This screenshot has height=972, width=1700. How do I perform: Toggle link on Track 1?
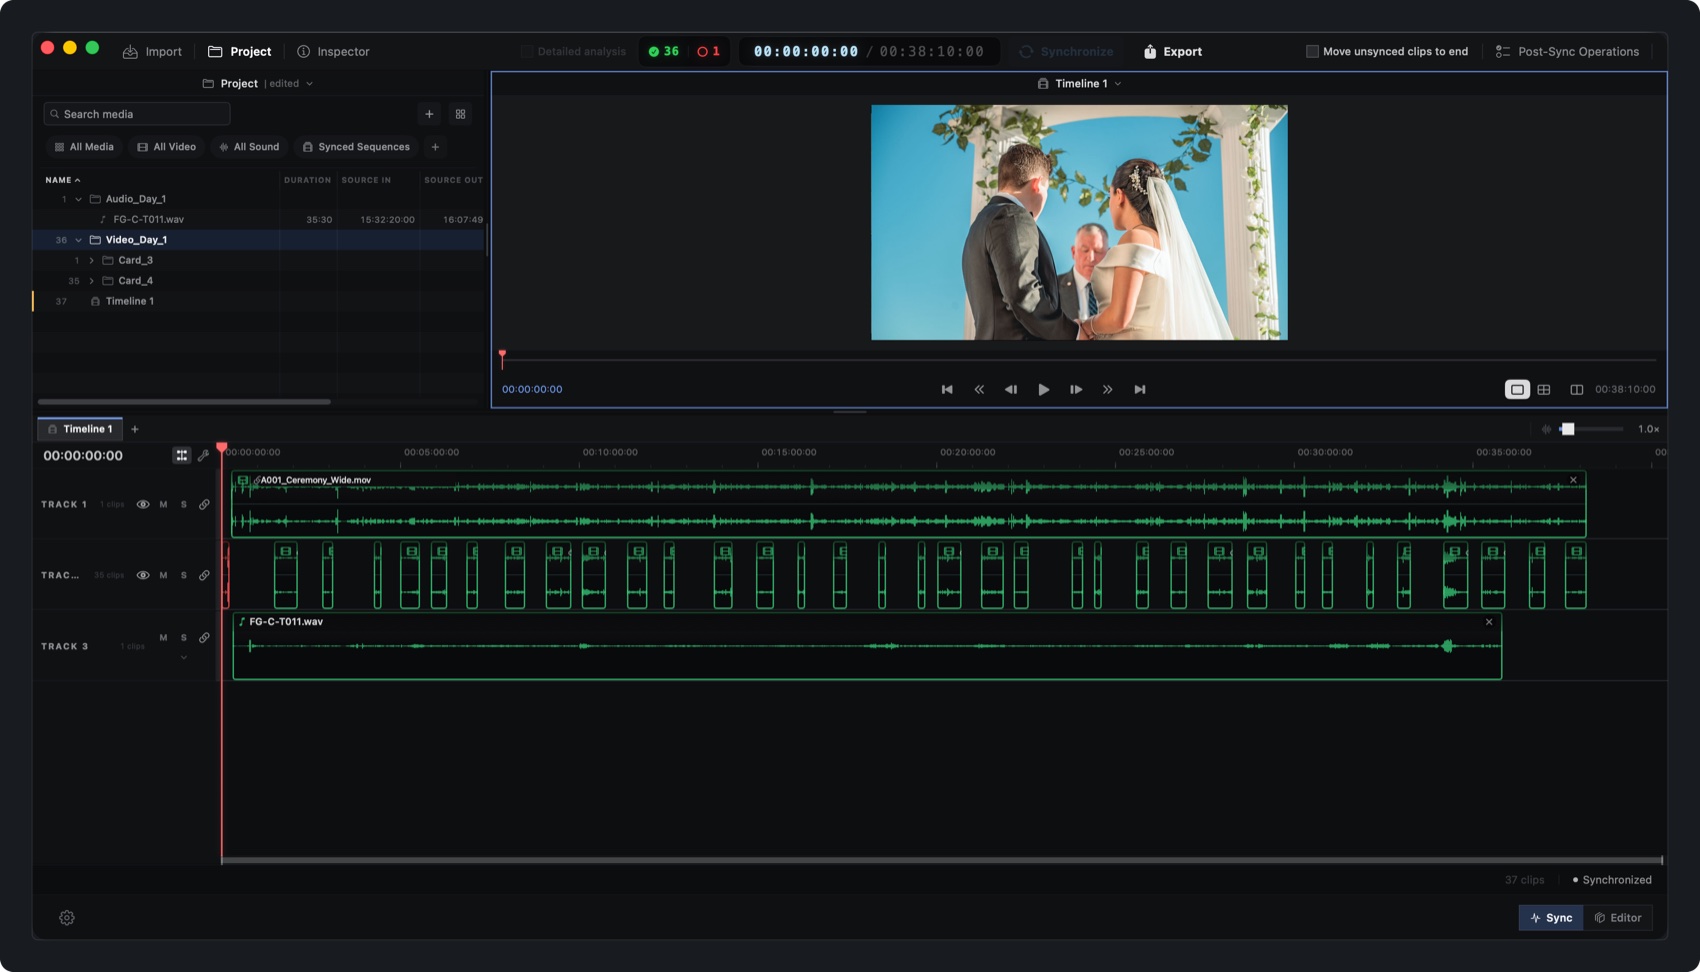204,505
